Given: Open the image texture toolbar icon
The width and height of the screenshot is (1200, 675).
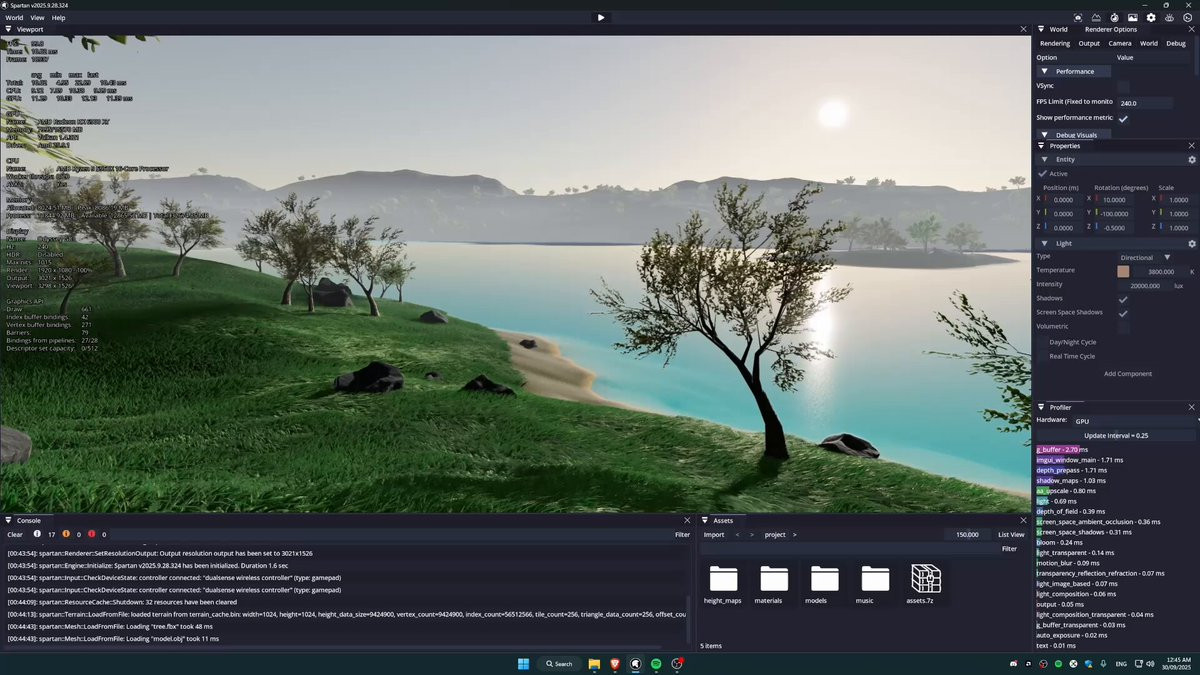Looking at the screenshot, I should 1132,17.
